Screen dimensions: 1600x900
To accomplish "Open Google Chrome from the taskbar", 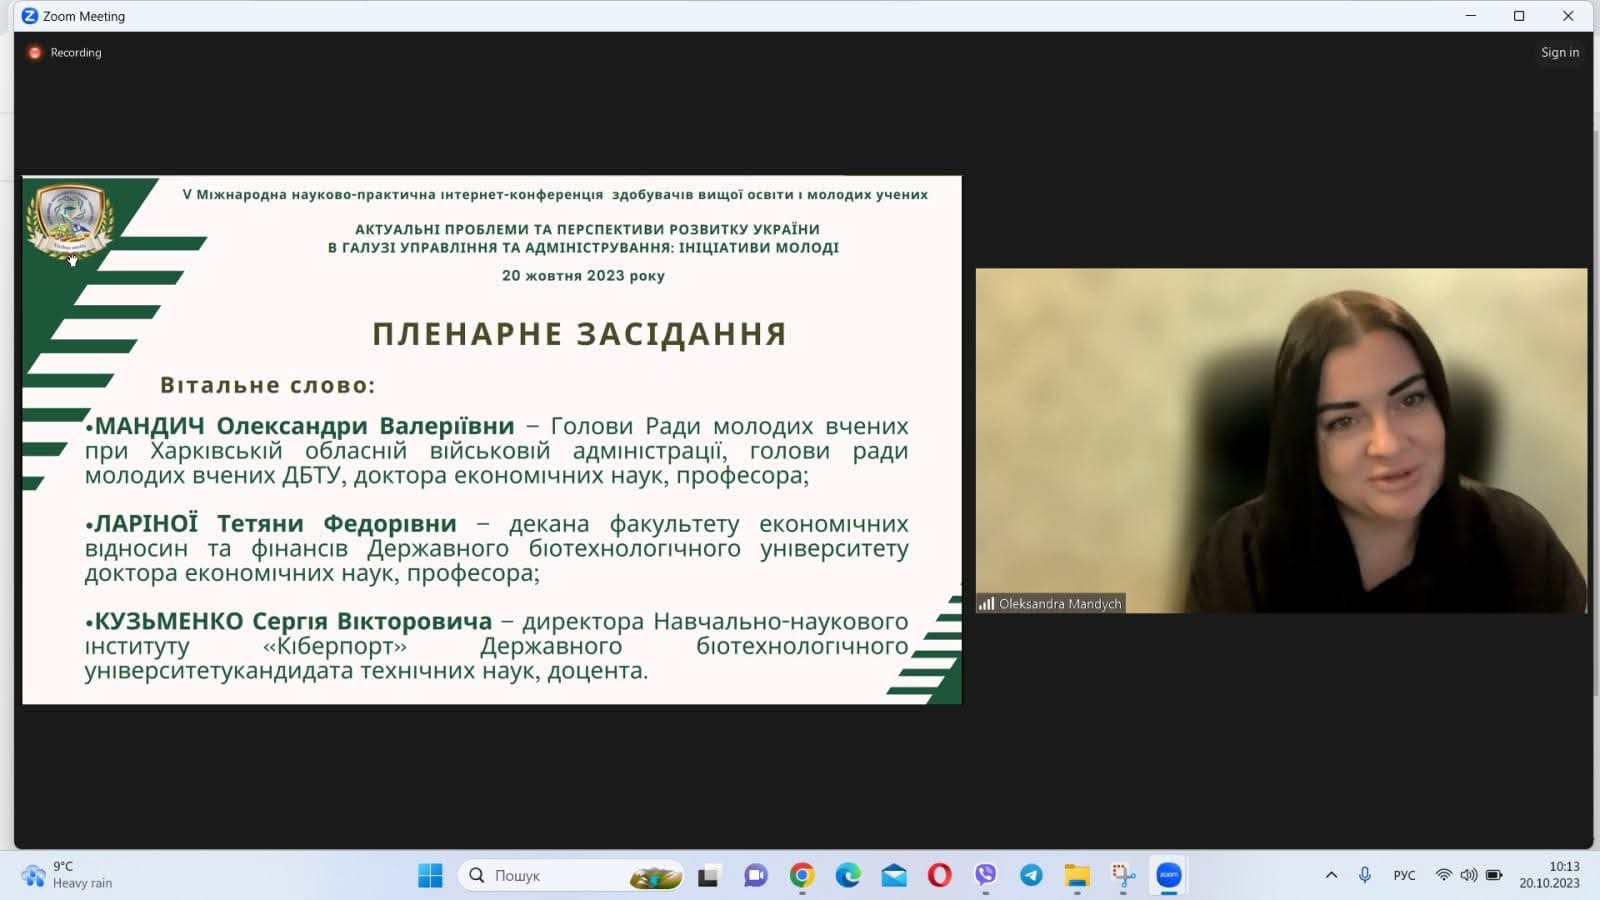I will (801, 876).
